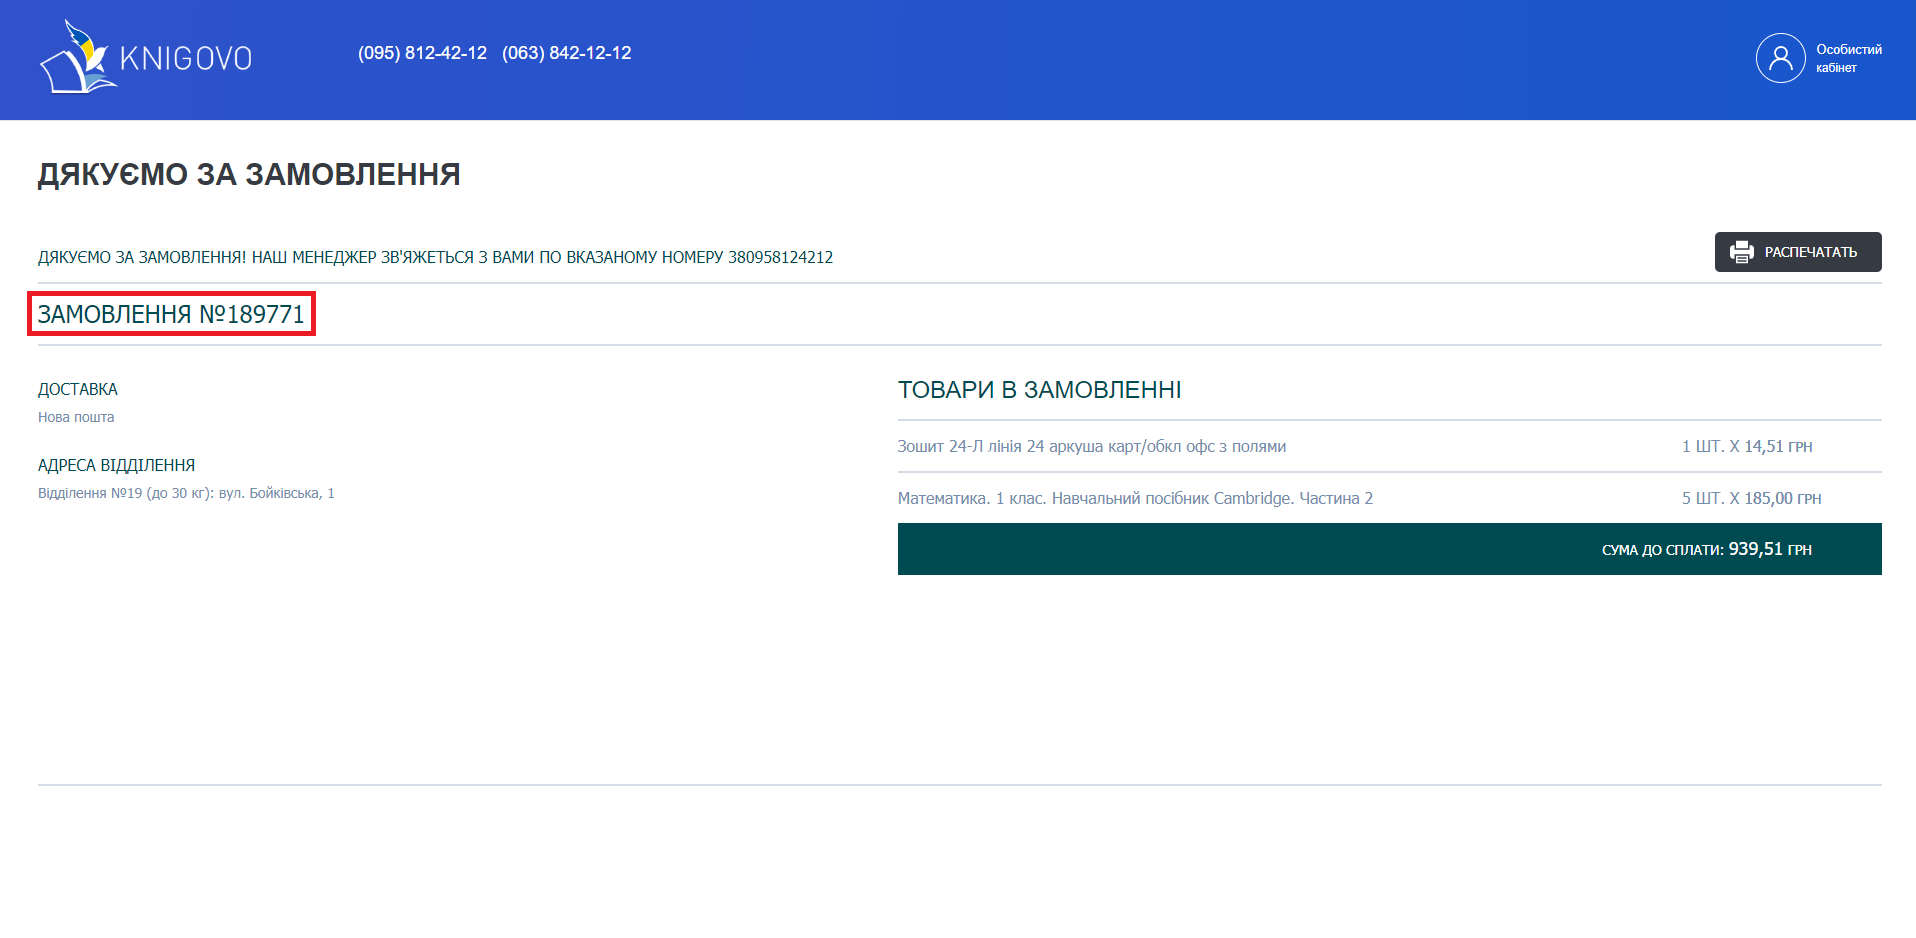The height and width of the screenshot is (938, 1916).
Task: Click the KNIGOVO bird and book logo
Action: [76, 58]
